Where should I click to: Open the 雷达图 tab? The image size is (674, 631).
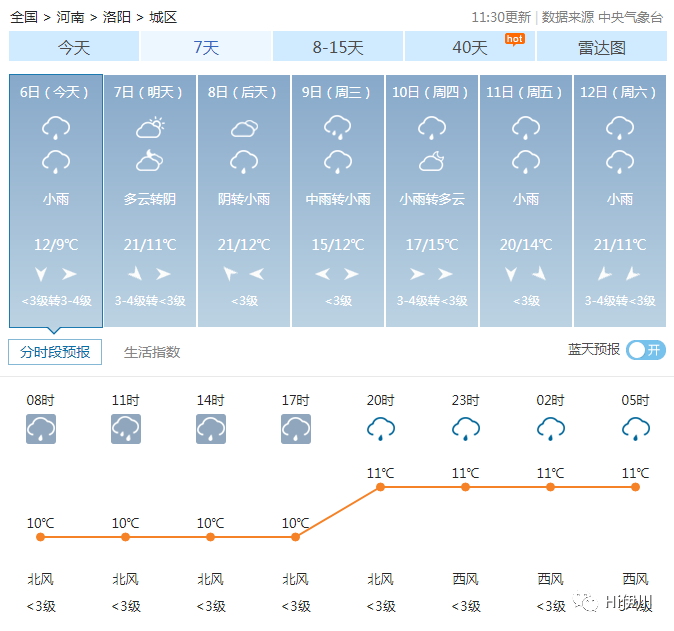pyautogui.click(x=602, y=46)
